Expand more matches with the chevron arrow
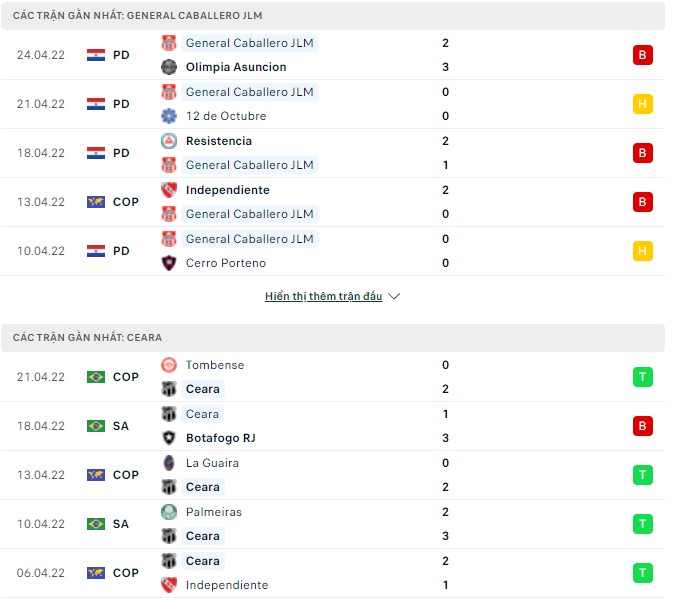This screenshot has width=673, height=601. click(394, 297)
